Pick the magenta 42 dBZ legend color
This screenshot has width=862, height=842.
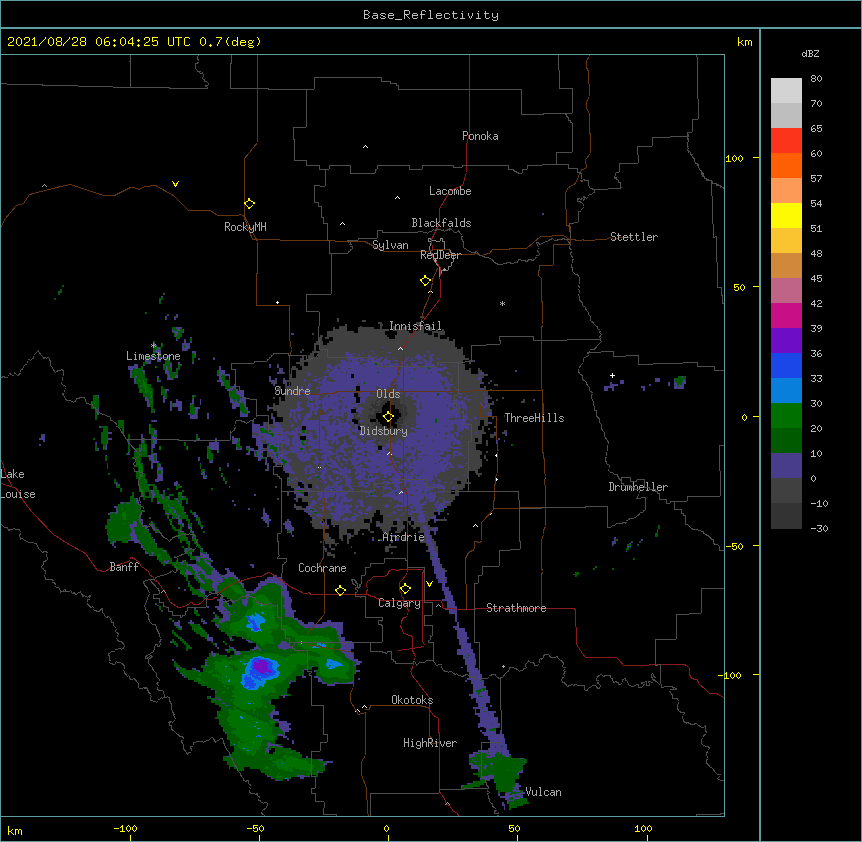pyautogui.click(x=786, y=315)
